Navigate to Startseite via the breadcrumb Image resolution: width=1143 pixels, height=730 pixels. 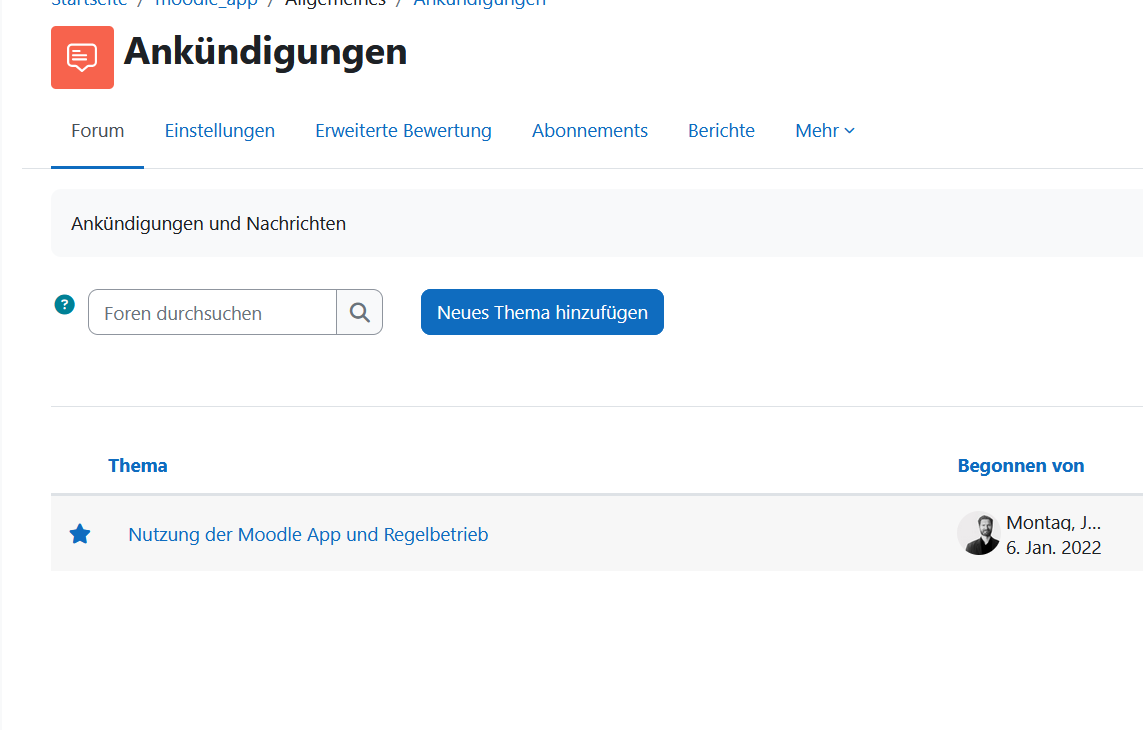point(89,3)
